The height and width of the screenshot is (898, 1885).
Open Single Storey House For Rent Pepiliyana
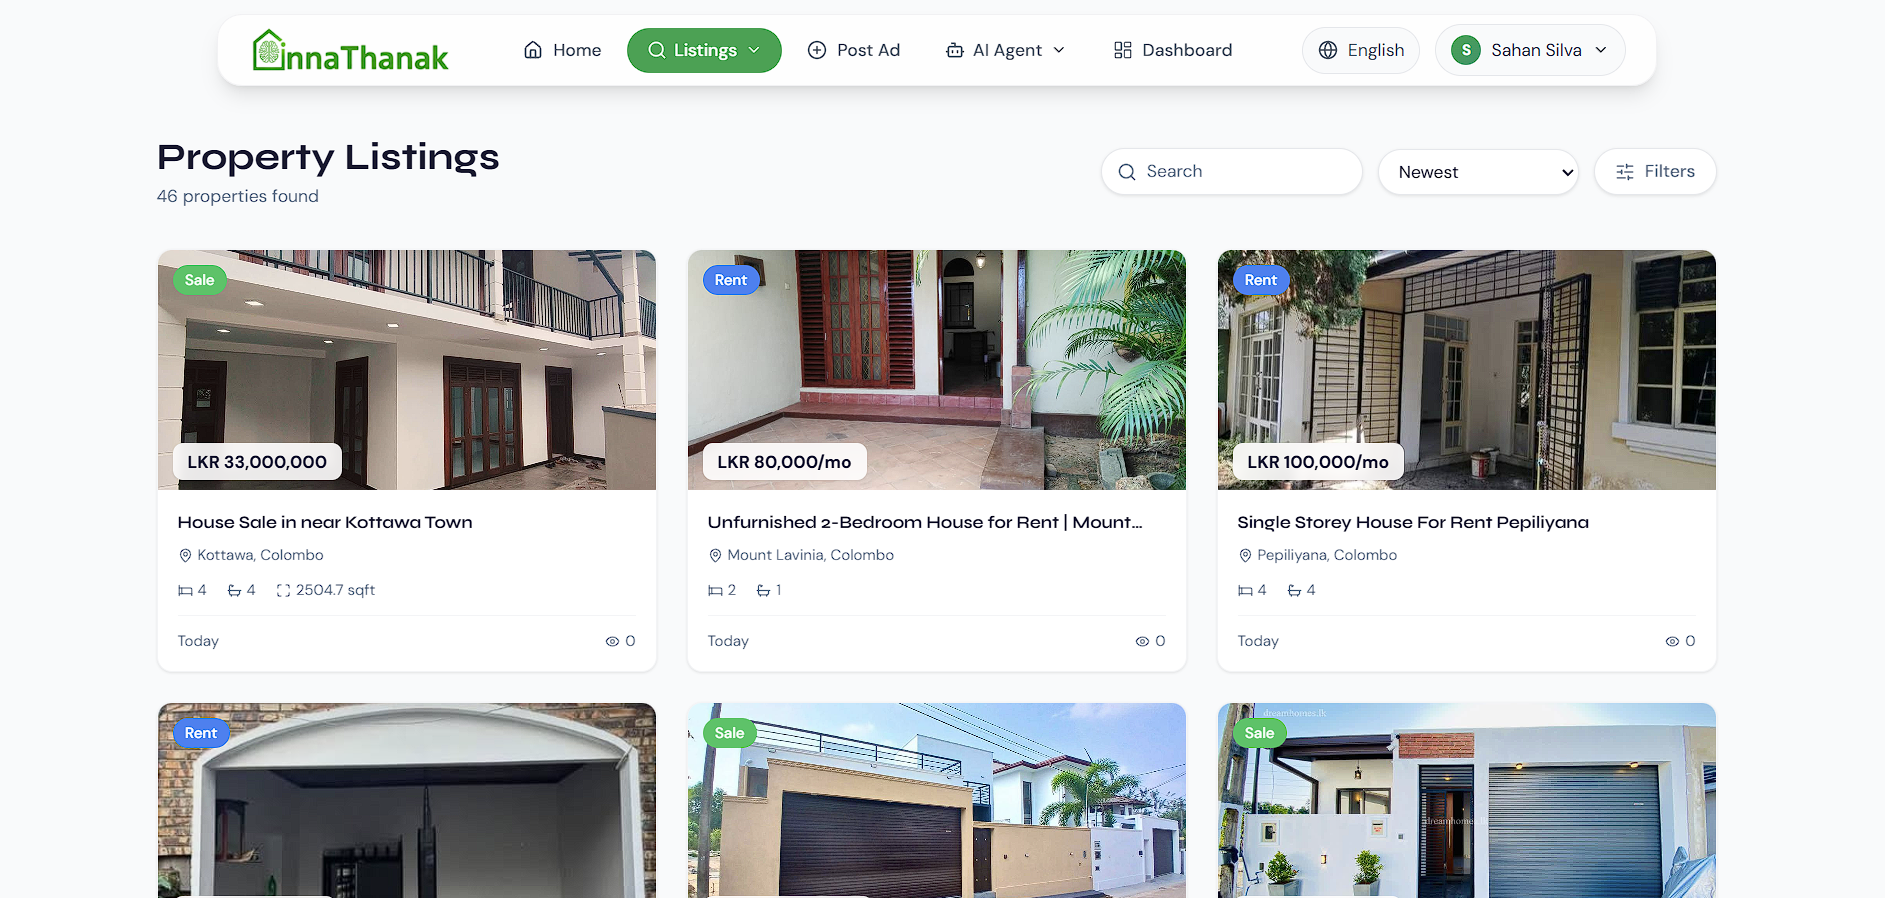(x=1413, y=522)
